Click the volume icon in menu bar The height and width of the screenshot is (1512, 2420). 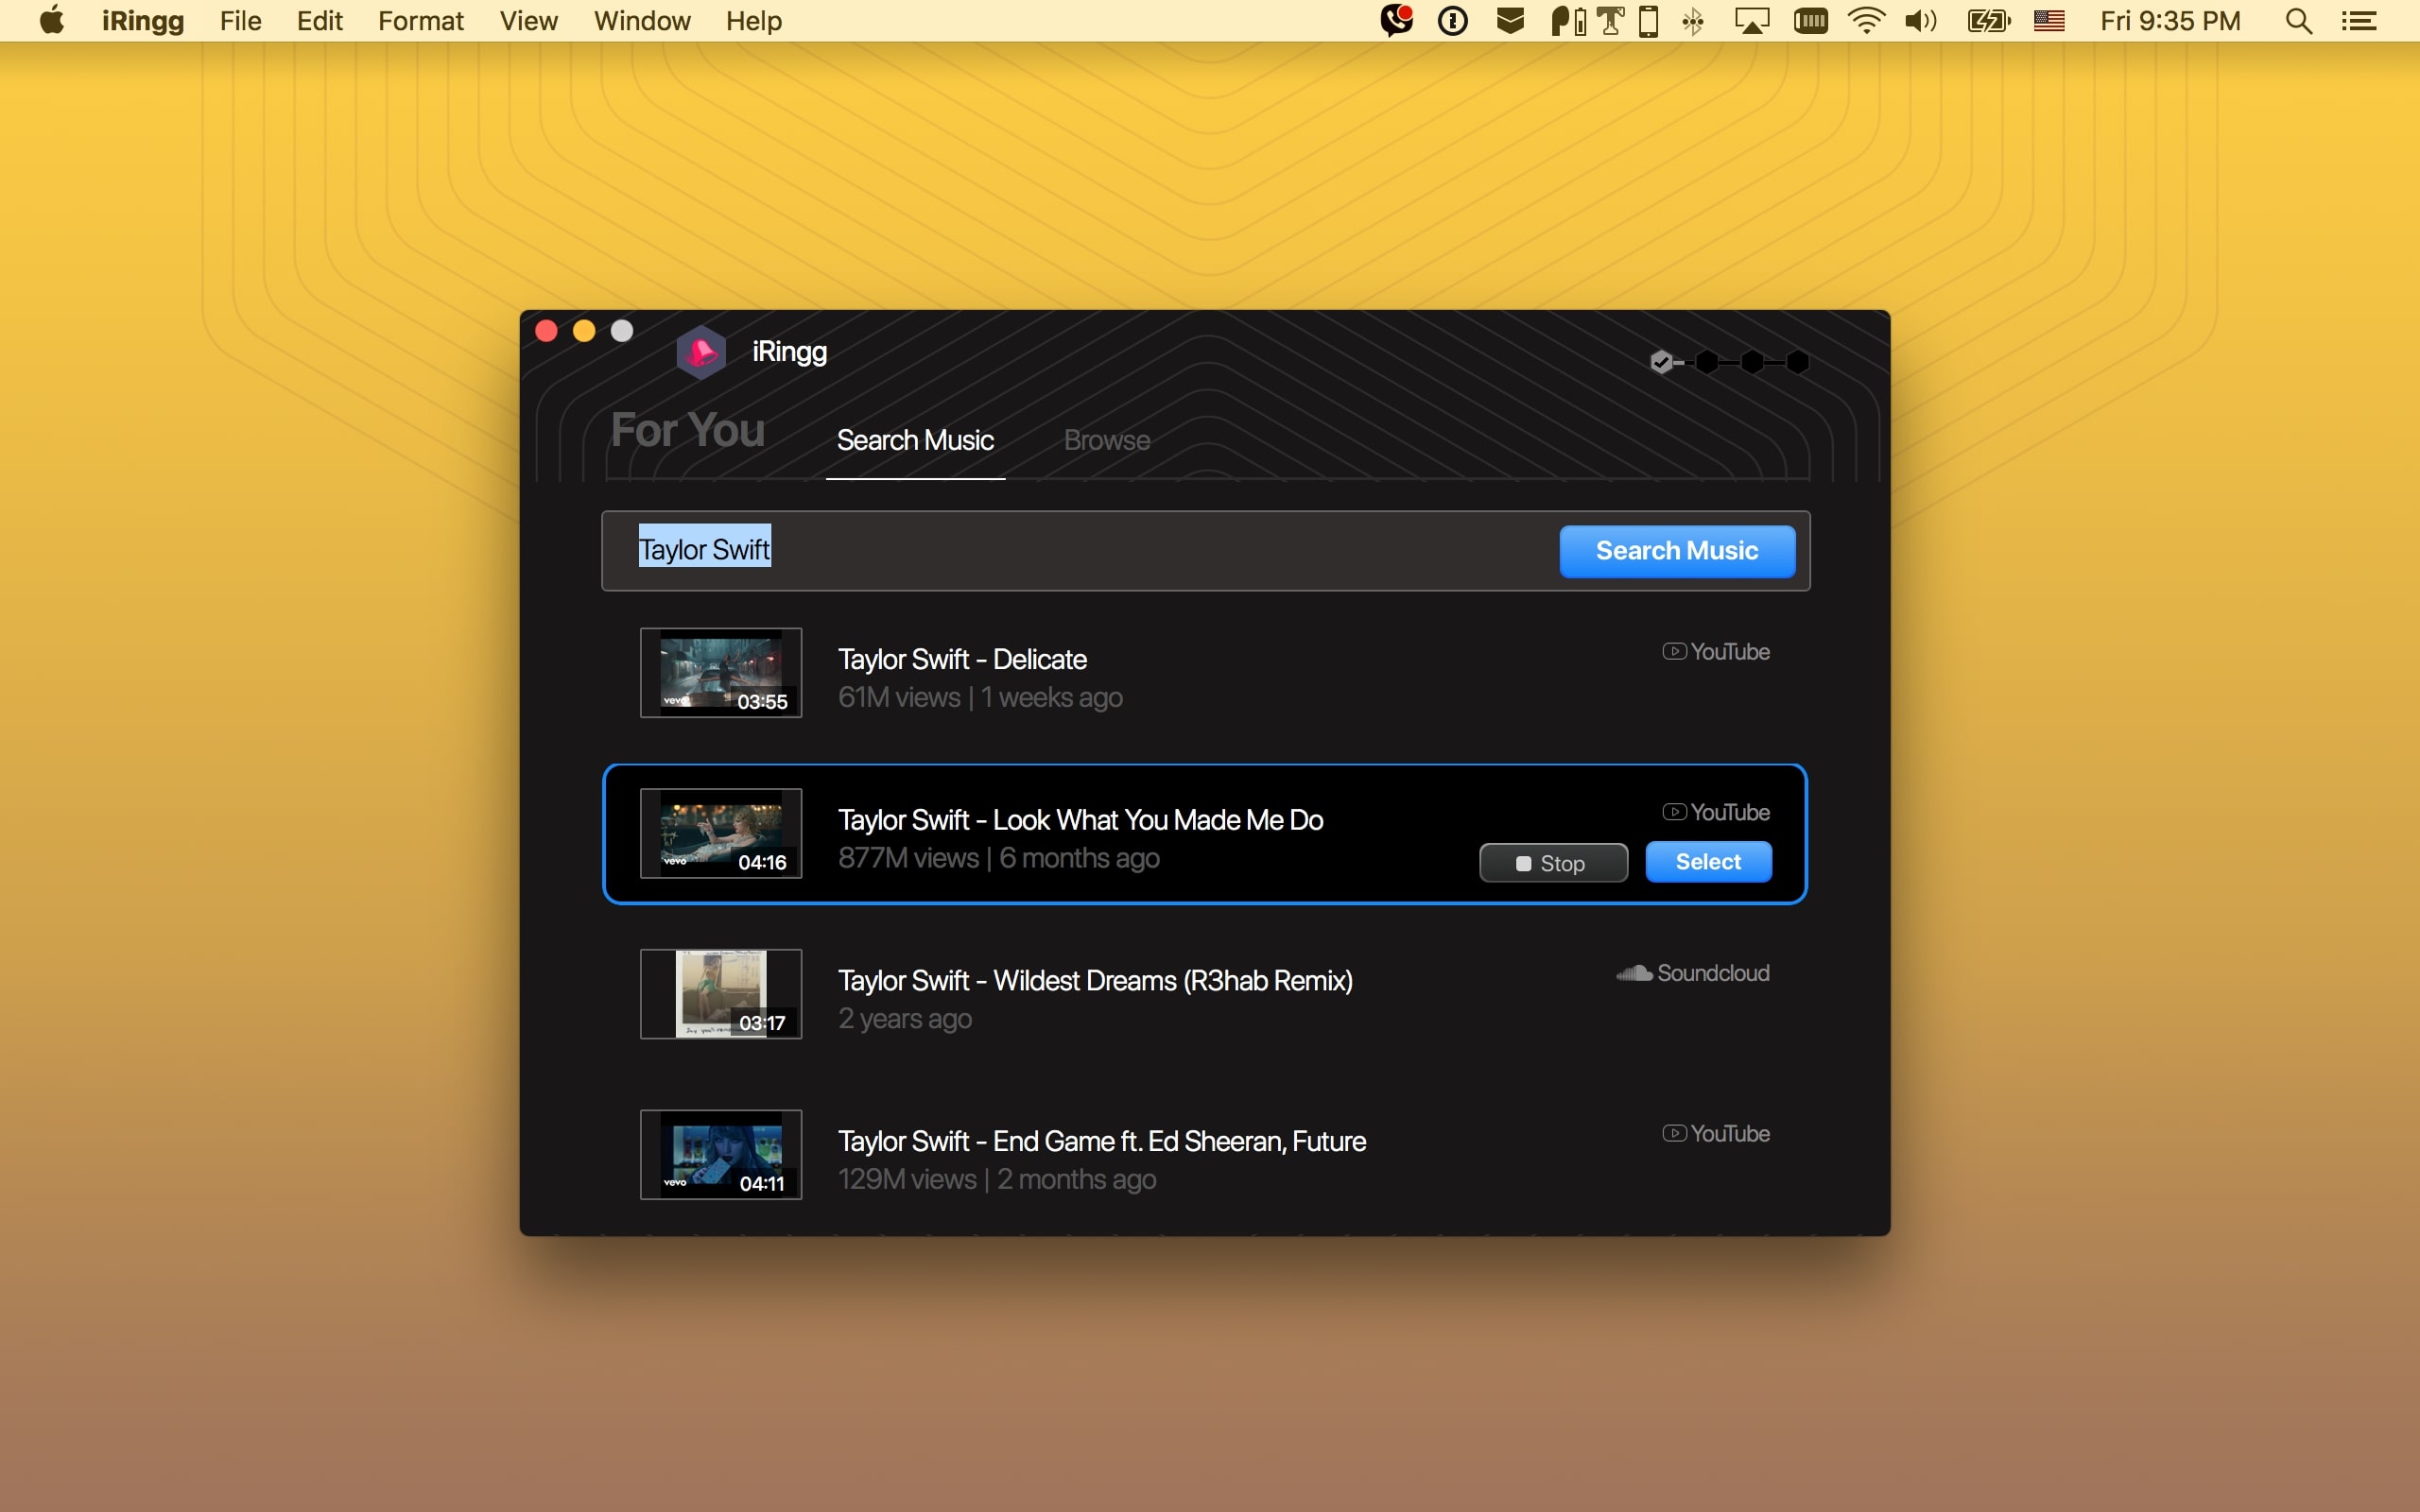[x=1920, y=21]
